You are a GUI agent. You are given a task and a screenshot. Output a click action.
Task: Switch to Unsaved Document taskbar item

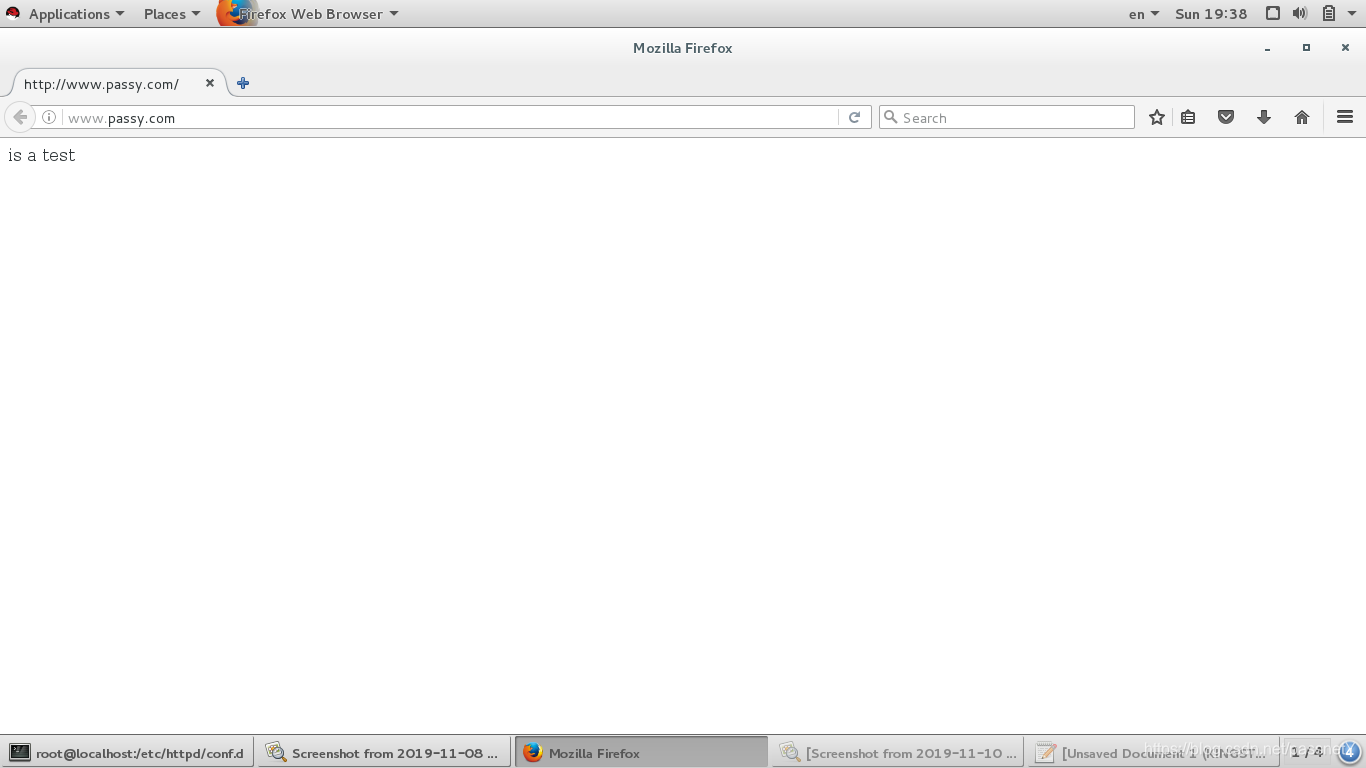pyautogui.click(x=1154, y=753)
